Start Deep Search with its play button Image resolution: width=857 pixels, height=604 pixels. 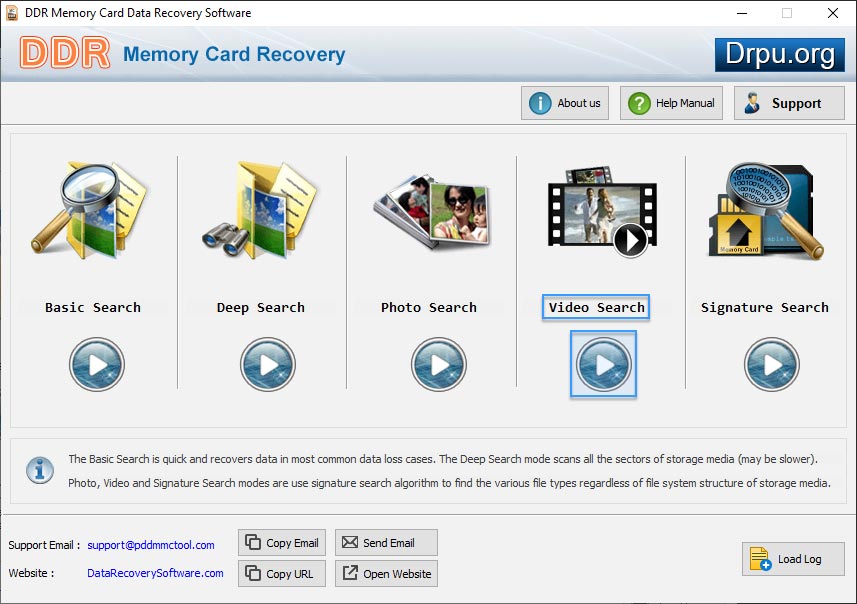[267, 364]
